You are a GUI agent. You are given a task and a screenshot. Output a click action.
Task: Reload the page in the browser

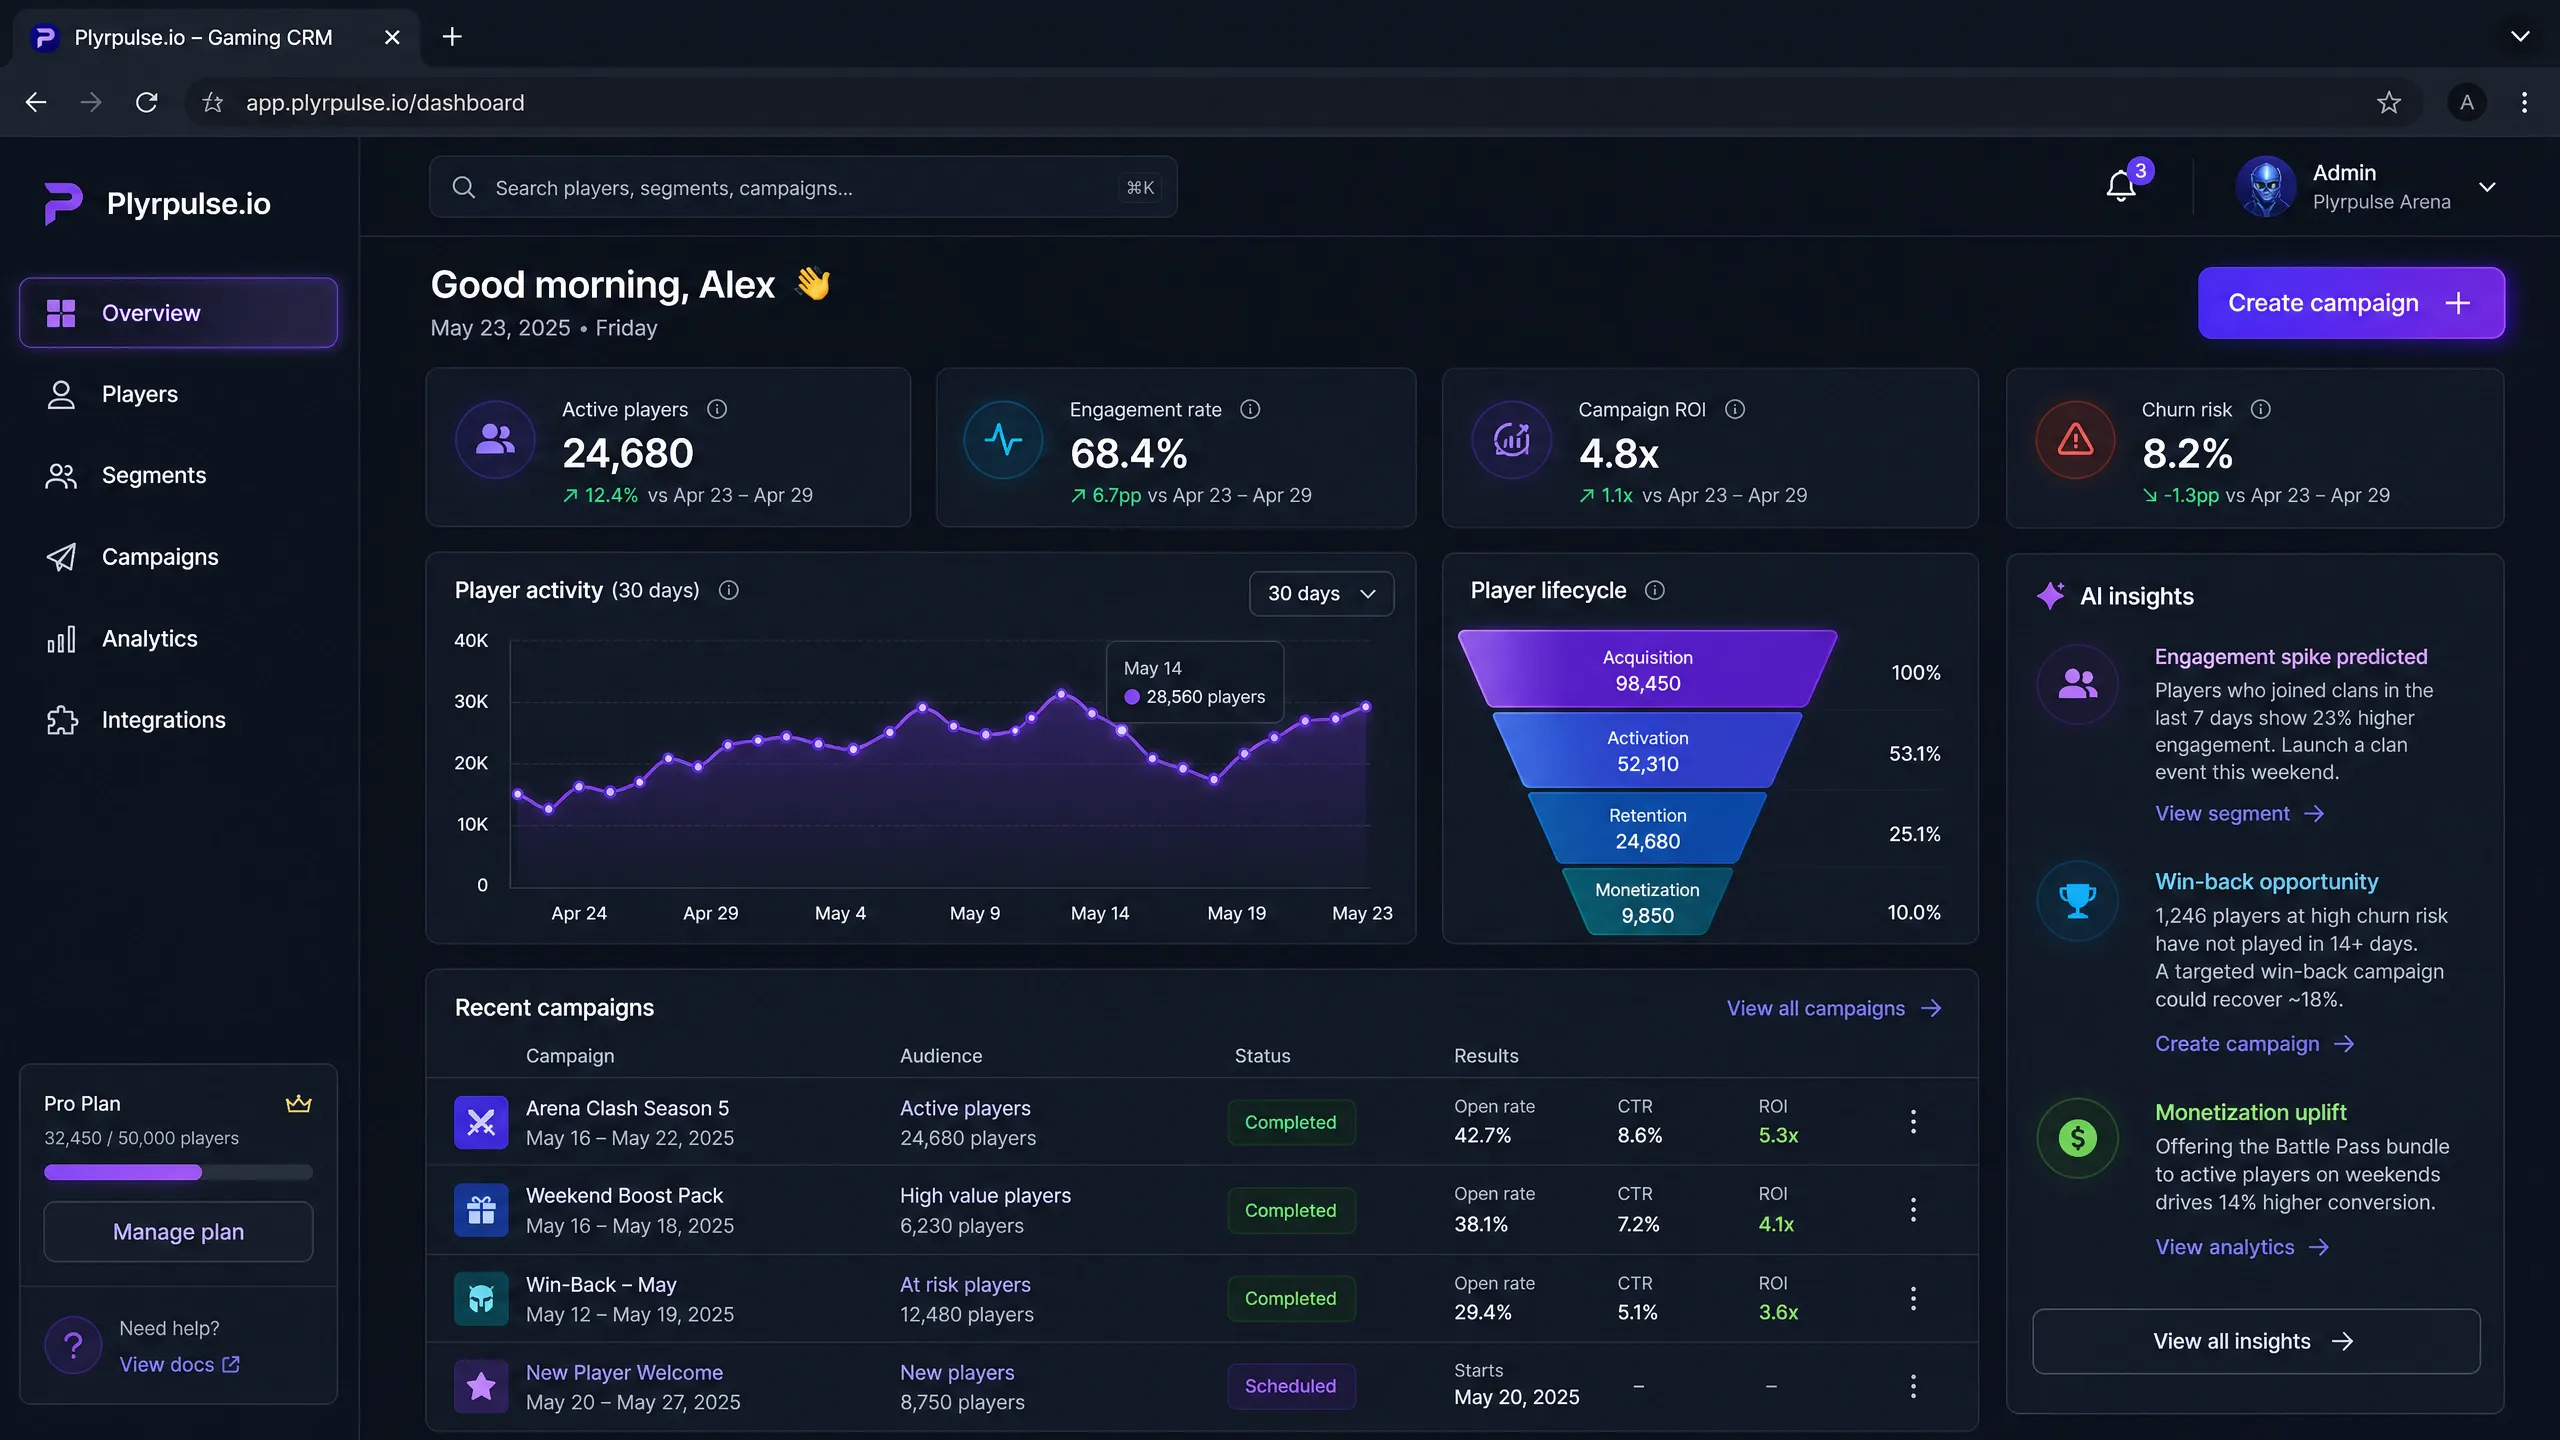pyautogui.click(x=147, y=102)
